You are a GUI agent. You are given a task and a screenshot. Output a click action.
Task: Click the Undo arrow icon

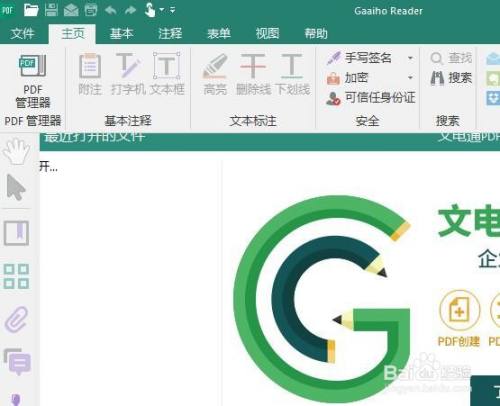click(110, 10)
